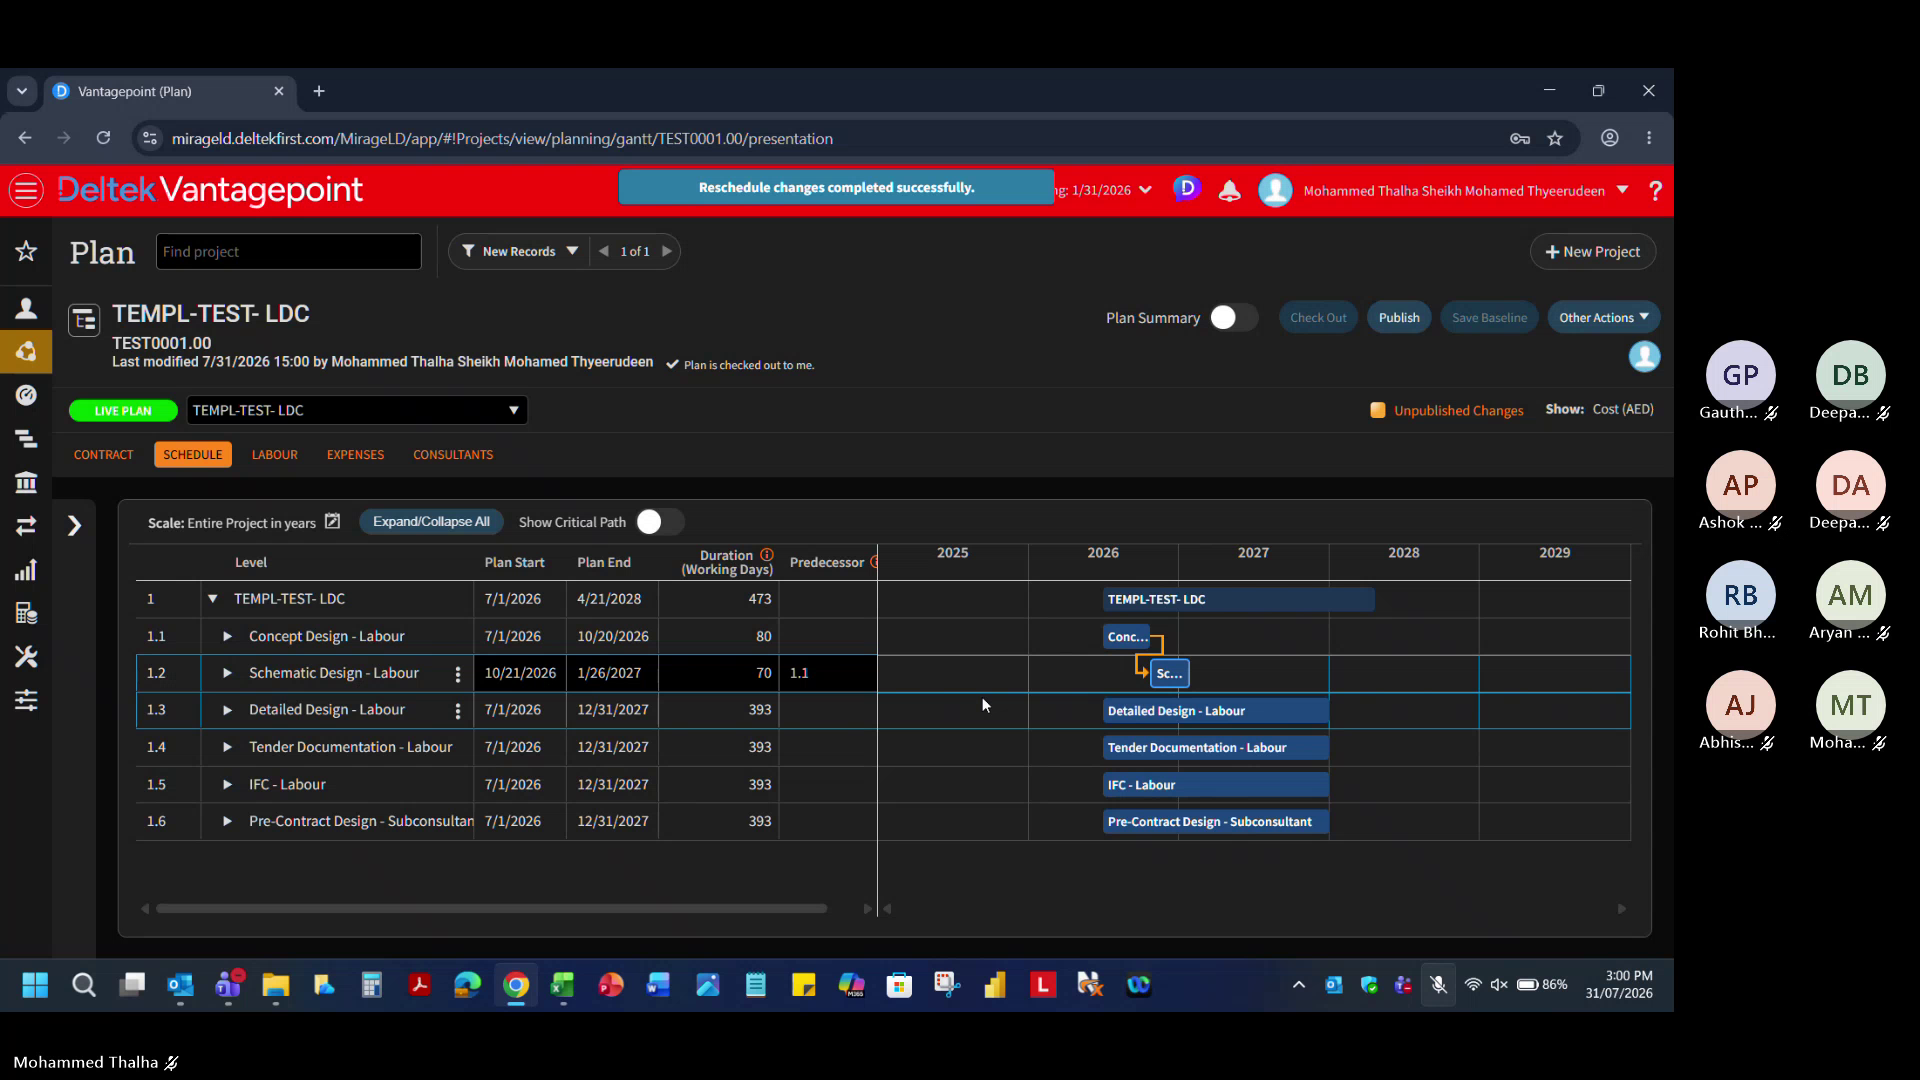Click the user avatar below Other Actions
Screen dimensions: 1920x1080
coord(1645,357)
